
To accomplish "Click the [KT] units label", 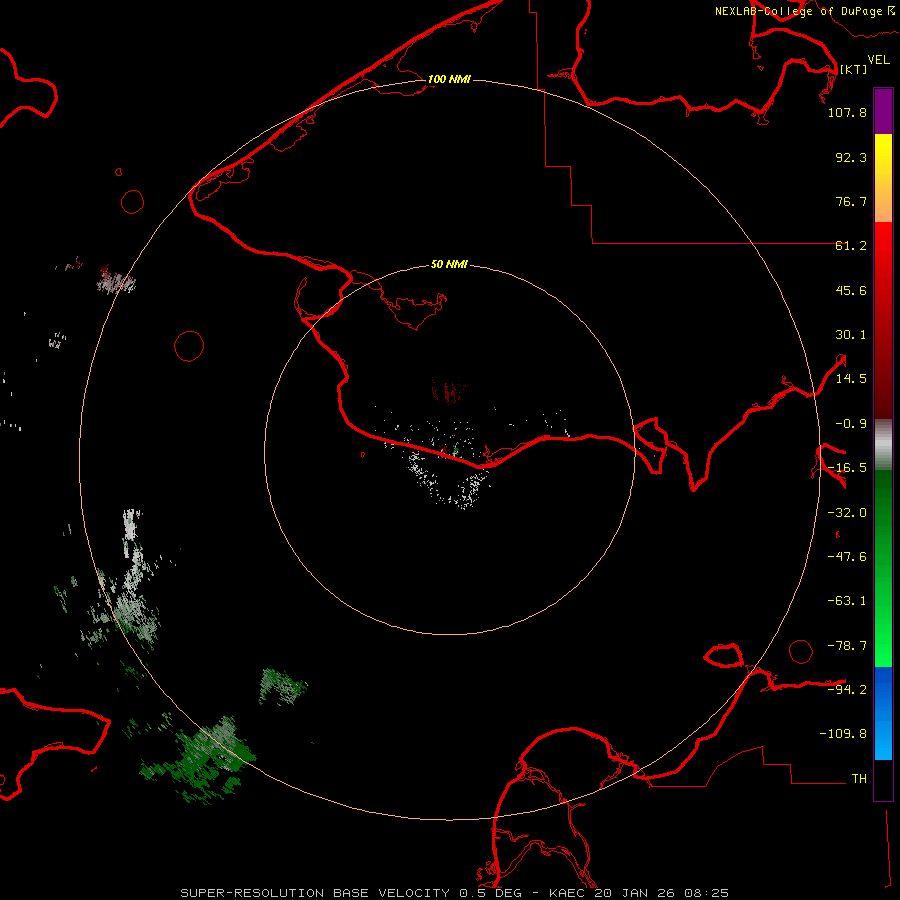I will tap(853, 69).
